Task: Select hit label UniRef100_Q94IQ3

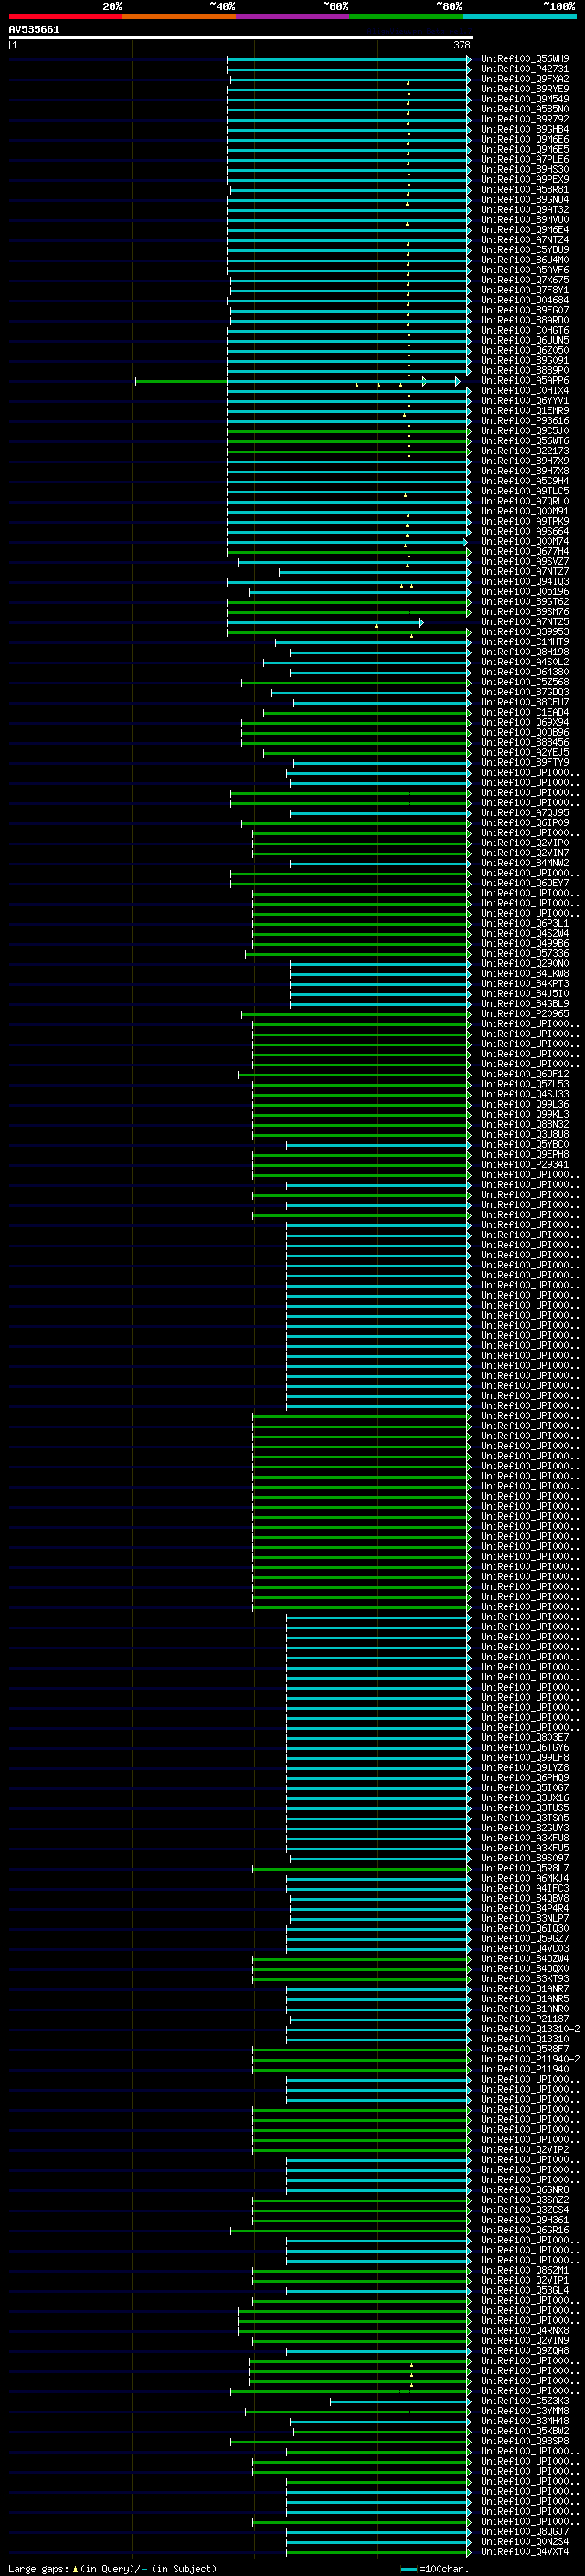Action: tap(525, 582)
